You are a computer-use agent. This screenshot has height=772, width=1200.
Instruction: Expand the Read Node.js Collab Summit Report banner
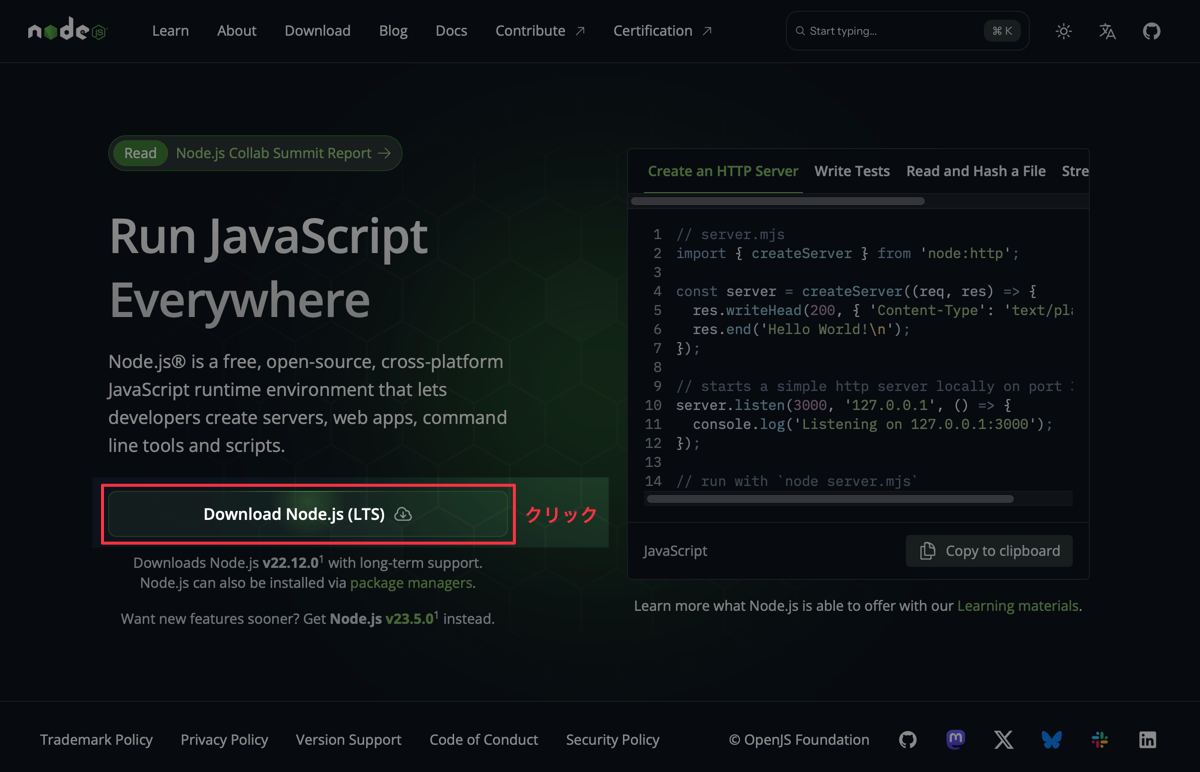pyautogui.click(x=255, y=152)
